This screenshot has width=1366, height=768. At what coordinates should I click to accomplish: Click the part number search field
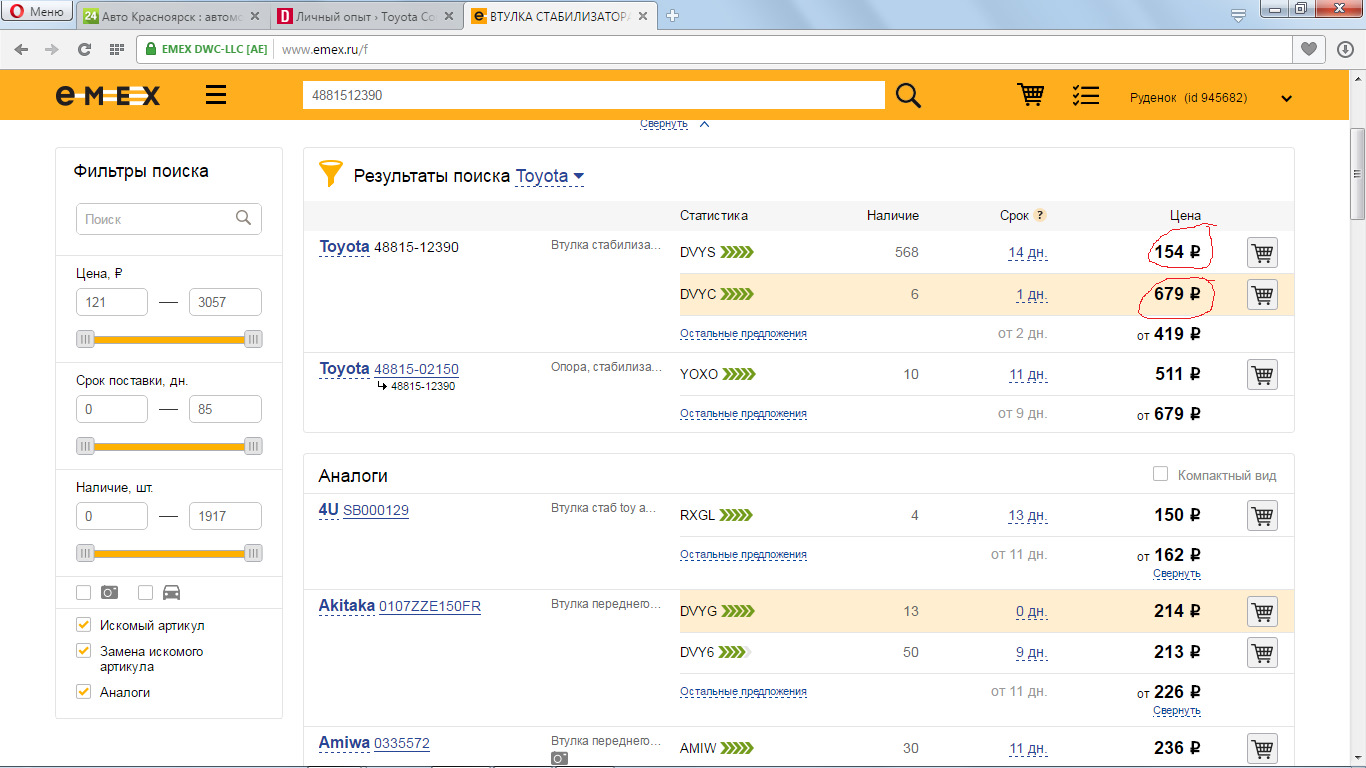click(x=593, y=95)
